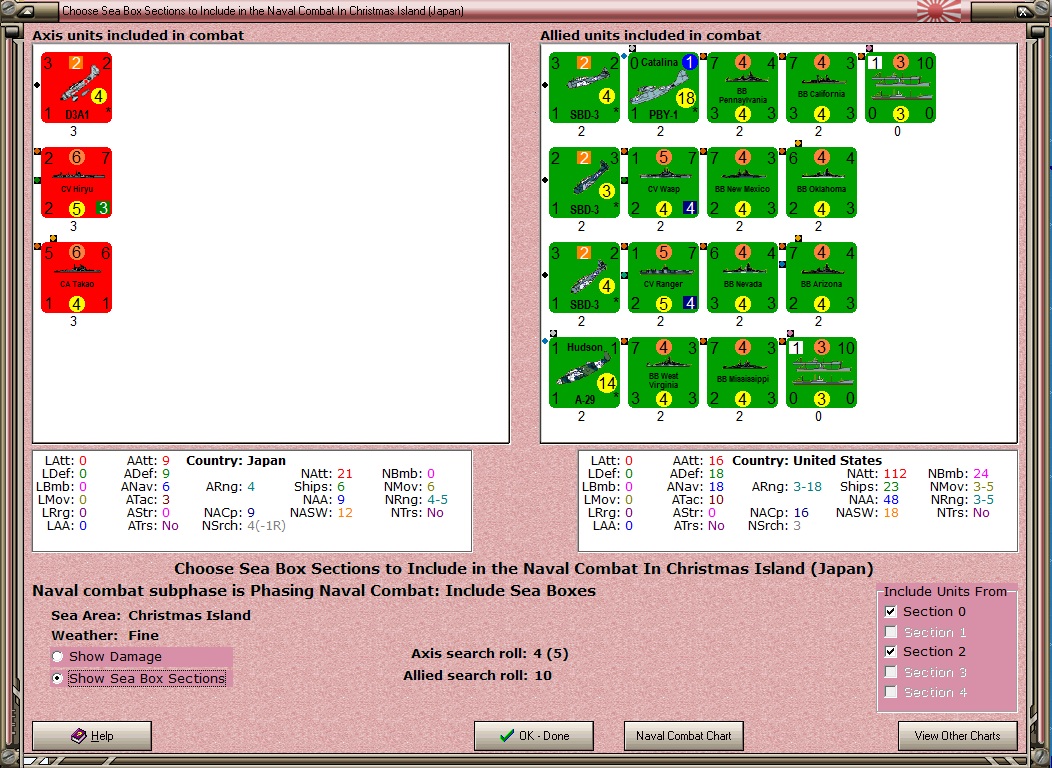Select the BB Arizona battleship counter
1052x768 pixels.
(822, 278)
